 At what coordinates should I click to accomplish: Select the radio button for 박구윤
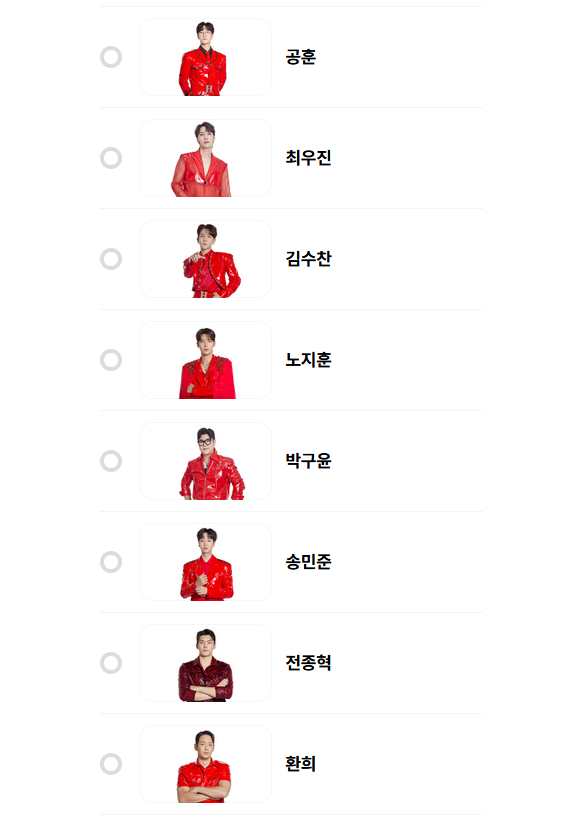pyautogui.click(x=110, y=461)
